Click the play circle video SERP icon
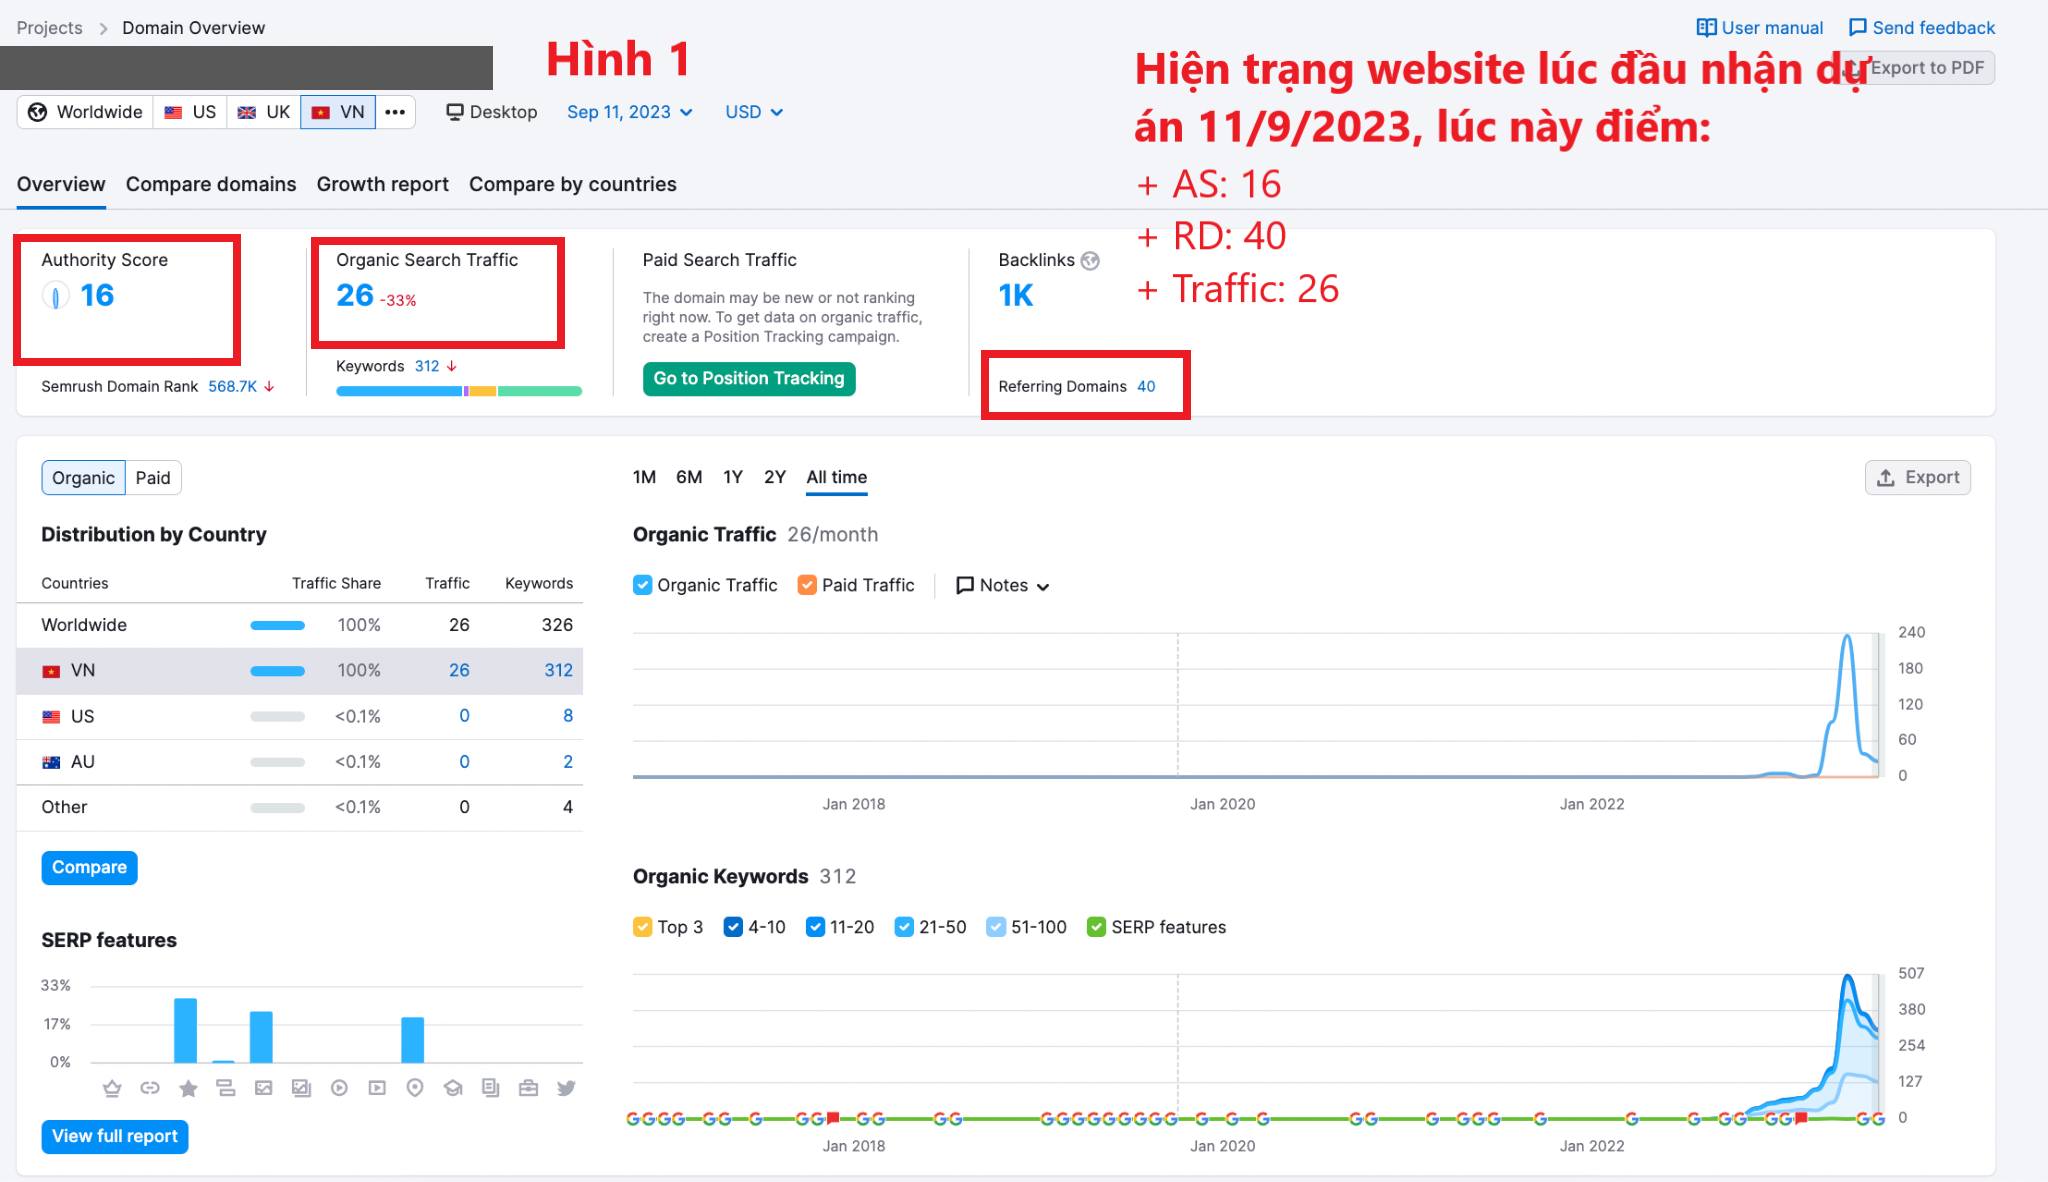Image resolution: width=2048 pixels, height=1182 pixels. point(339,1088)
